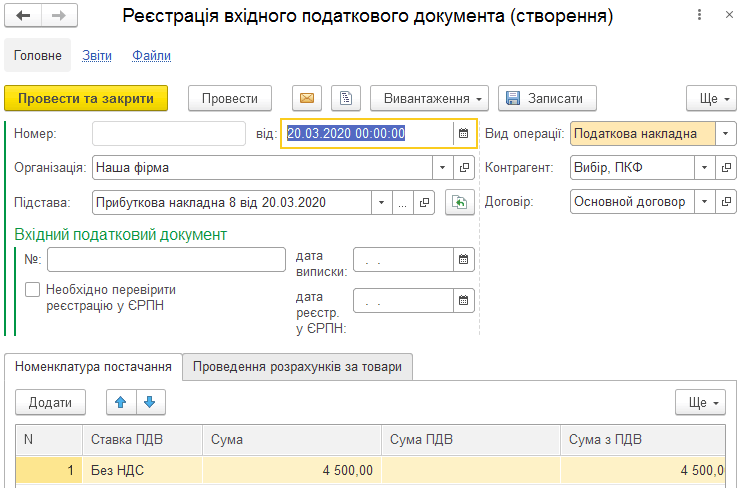Open the Організація record via open icon

click(464, 168)
